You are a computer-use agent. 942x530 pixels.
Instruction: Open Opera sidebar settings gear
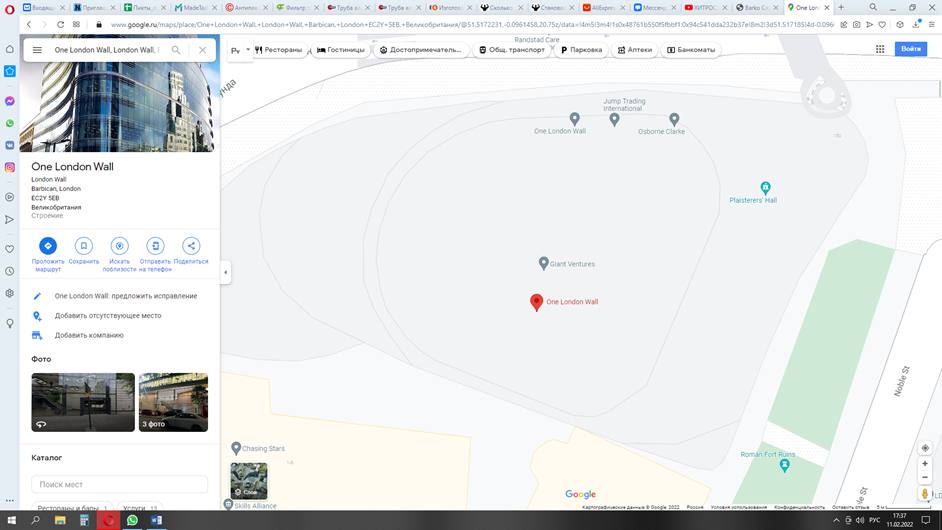pos(10,293)
